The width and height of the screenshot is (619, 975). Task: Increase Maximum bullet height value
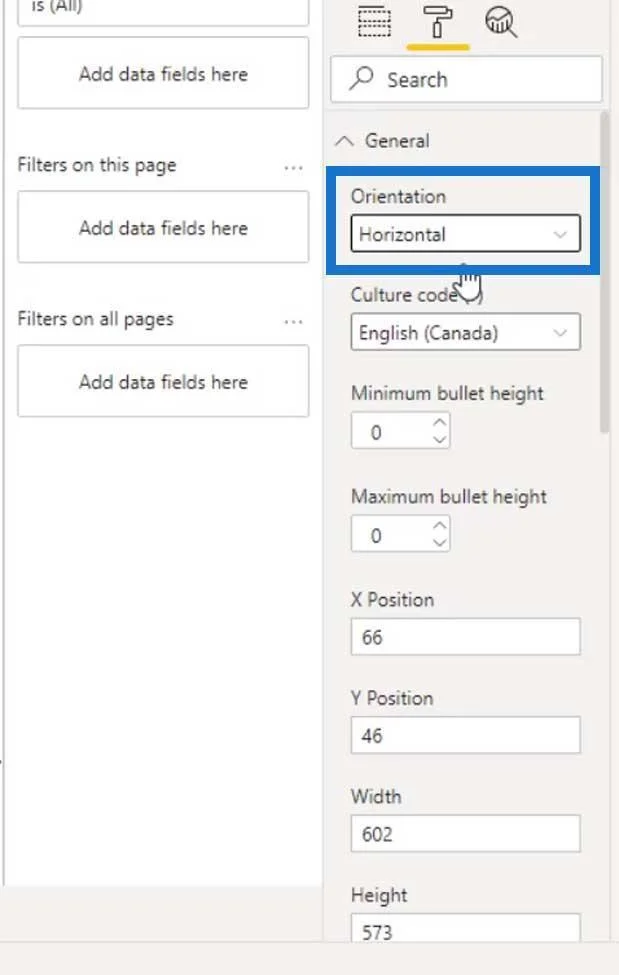point(440,526)
